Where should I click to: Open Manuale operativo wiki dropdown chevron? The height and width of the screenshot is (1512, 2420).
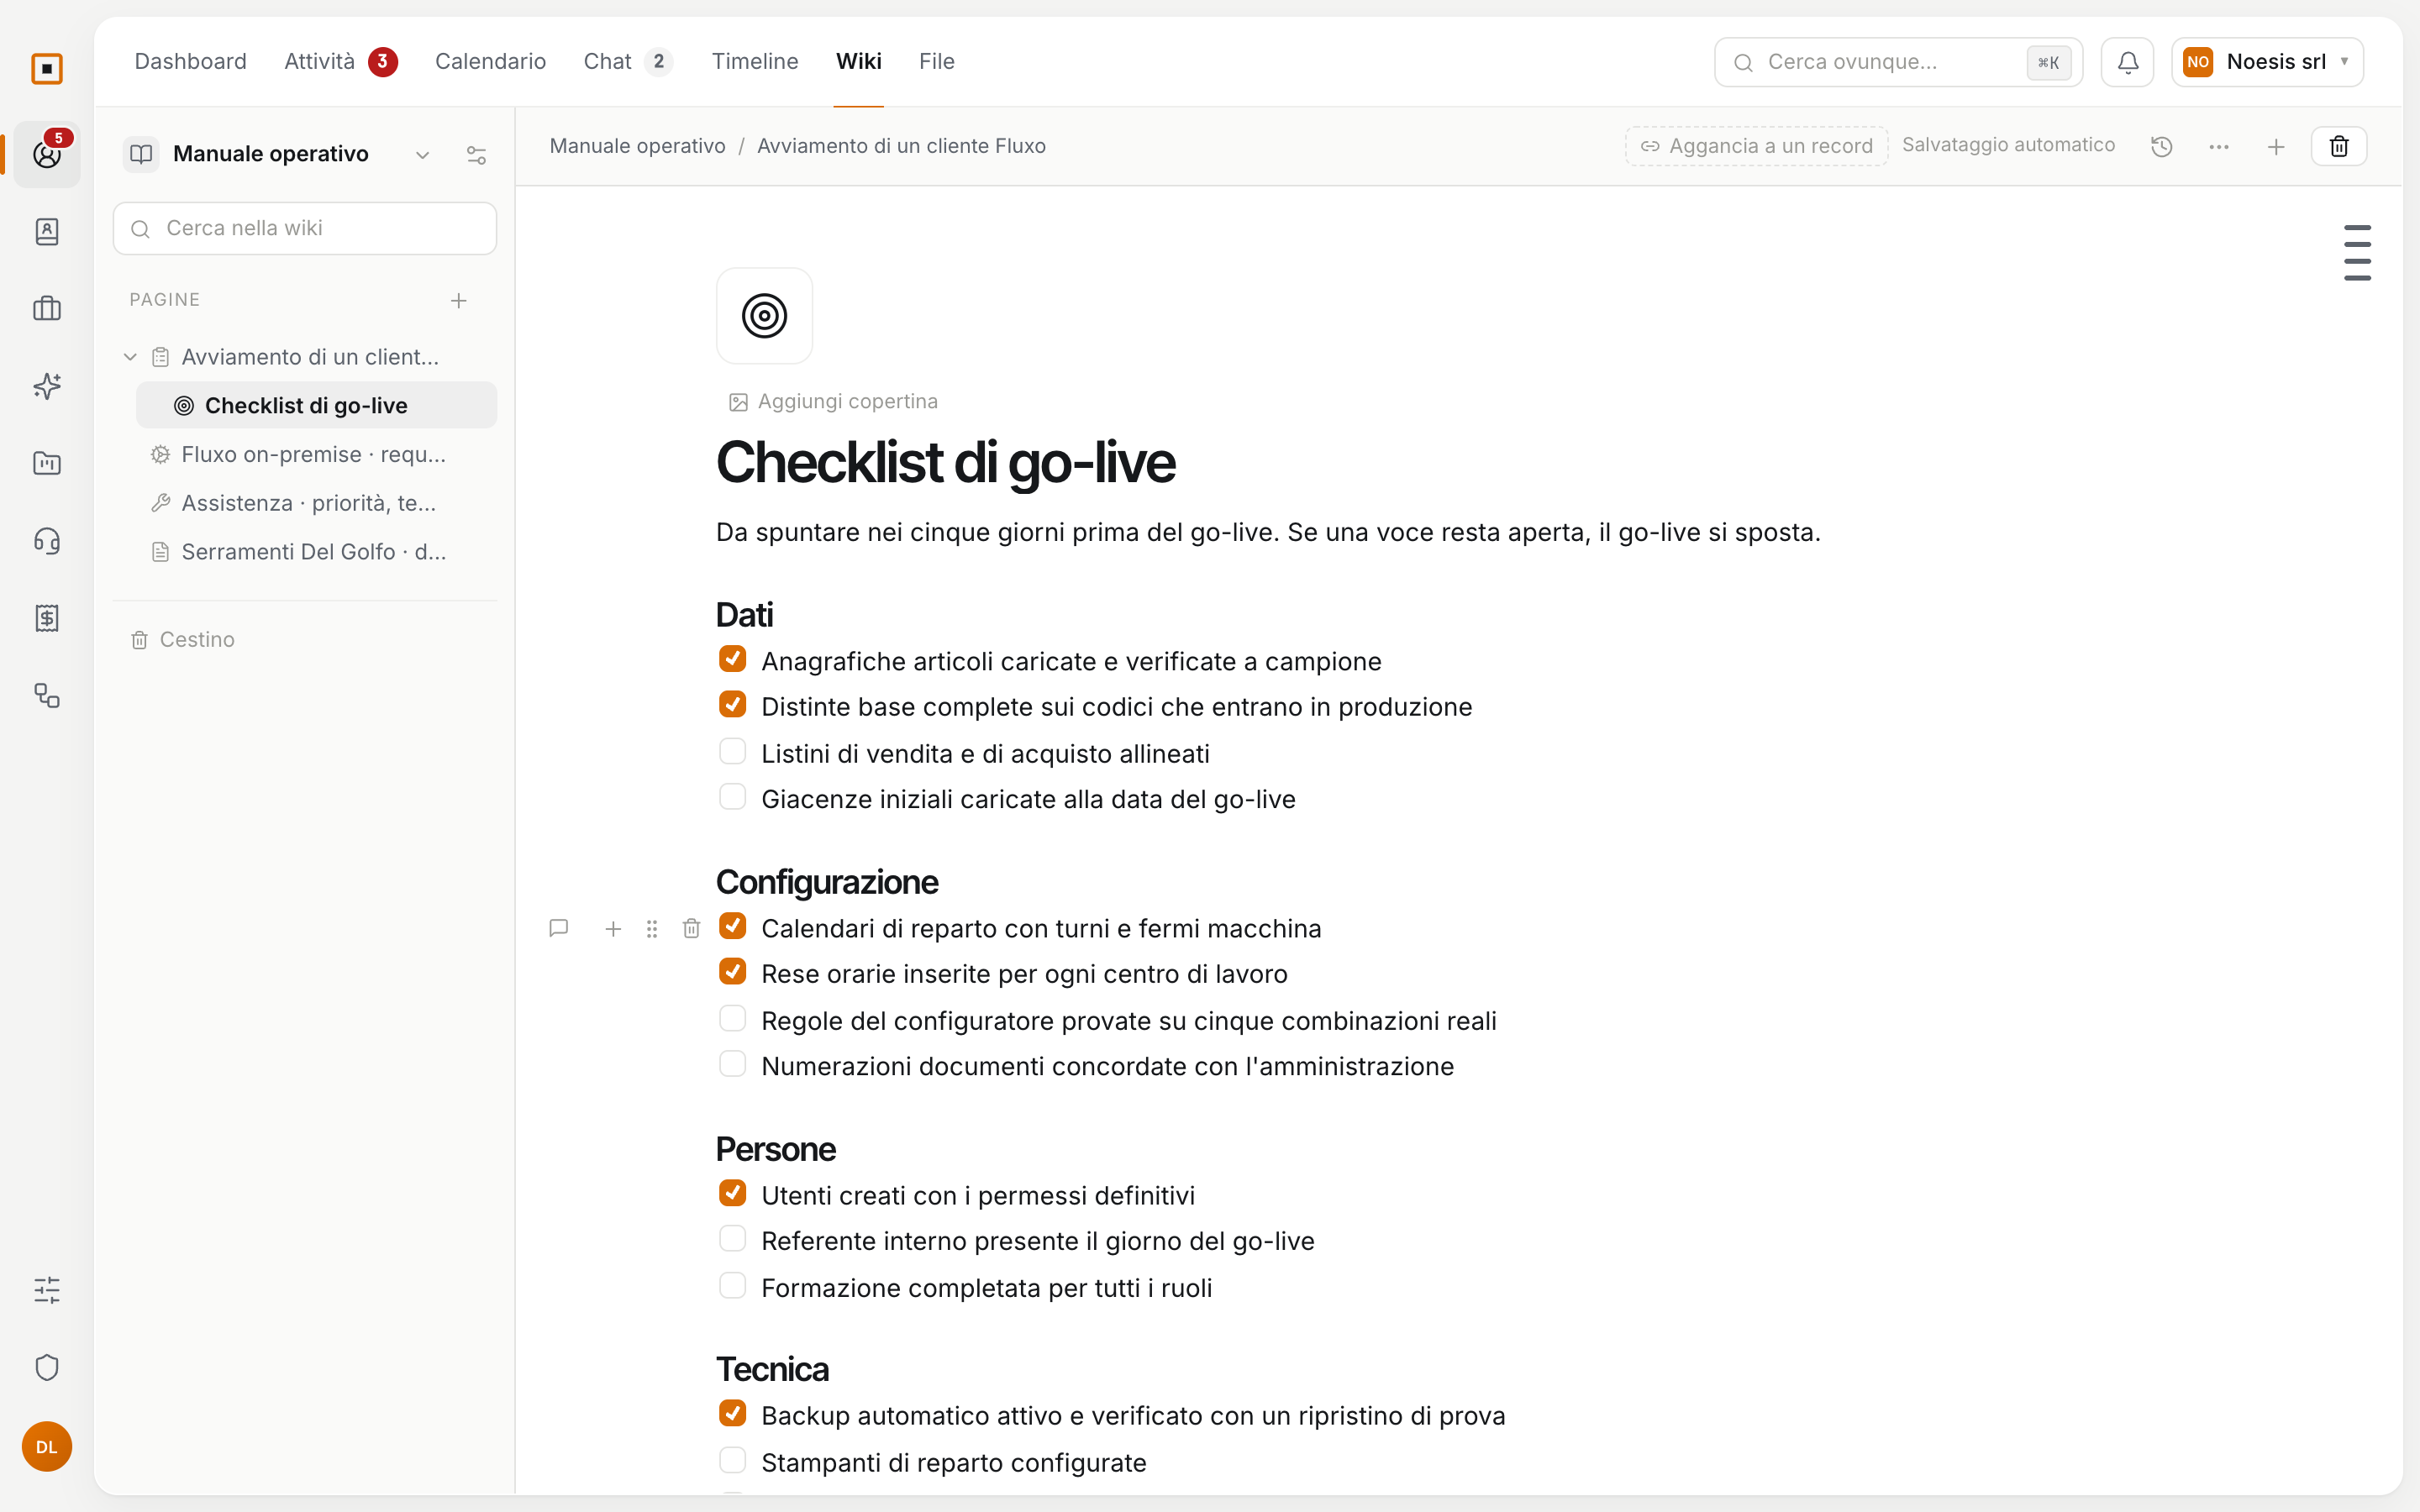pyautogui.click(x=422, y=155)
